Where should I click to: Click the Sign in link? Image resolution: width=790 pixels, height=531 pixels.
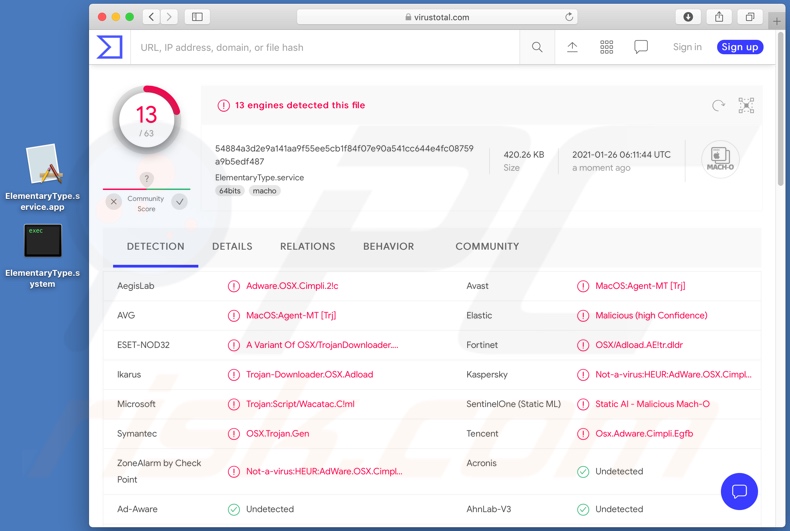[x=687, y=47]
